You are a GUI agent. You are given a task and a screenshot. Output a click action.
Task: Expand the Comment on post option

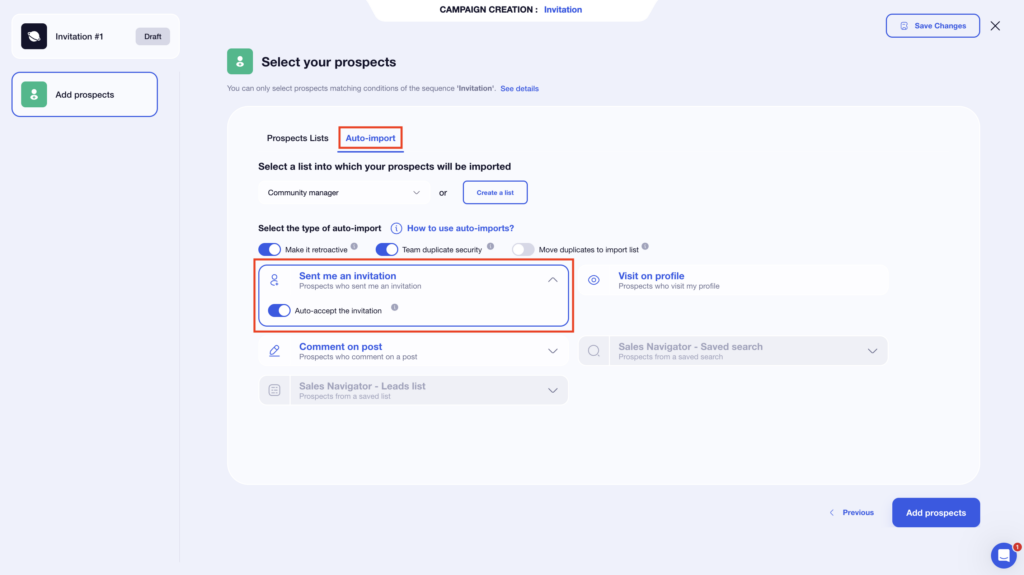click(x=553, y=351)
